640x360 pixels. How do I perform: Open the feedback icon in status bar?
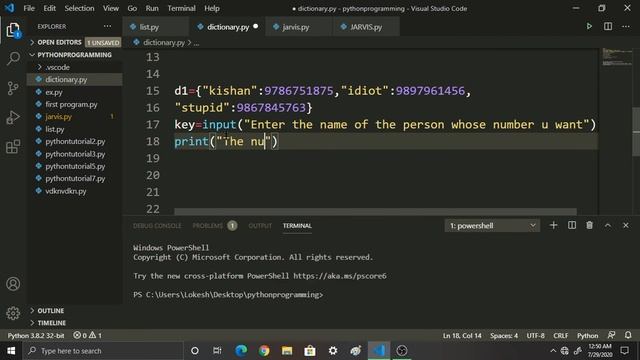(611, 335)
